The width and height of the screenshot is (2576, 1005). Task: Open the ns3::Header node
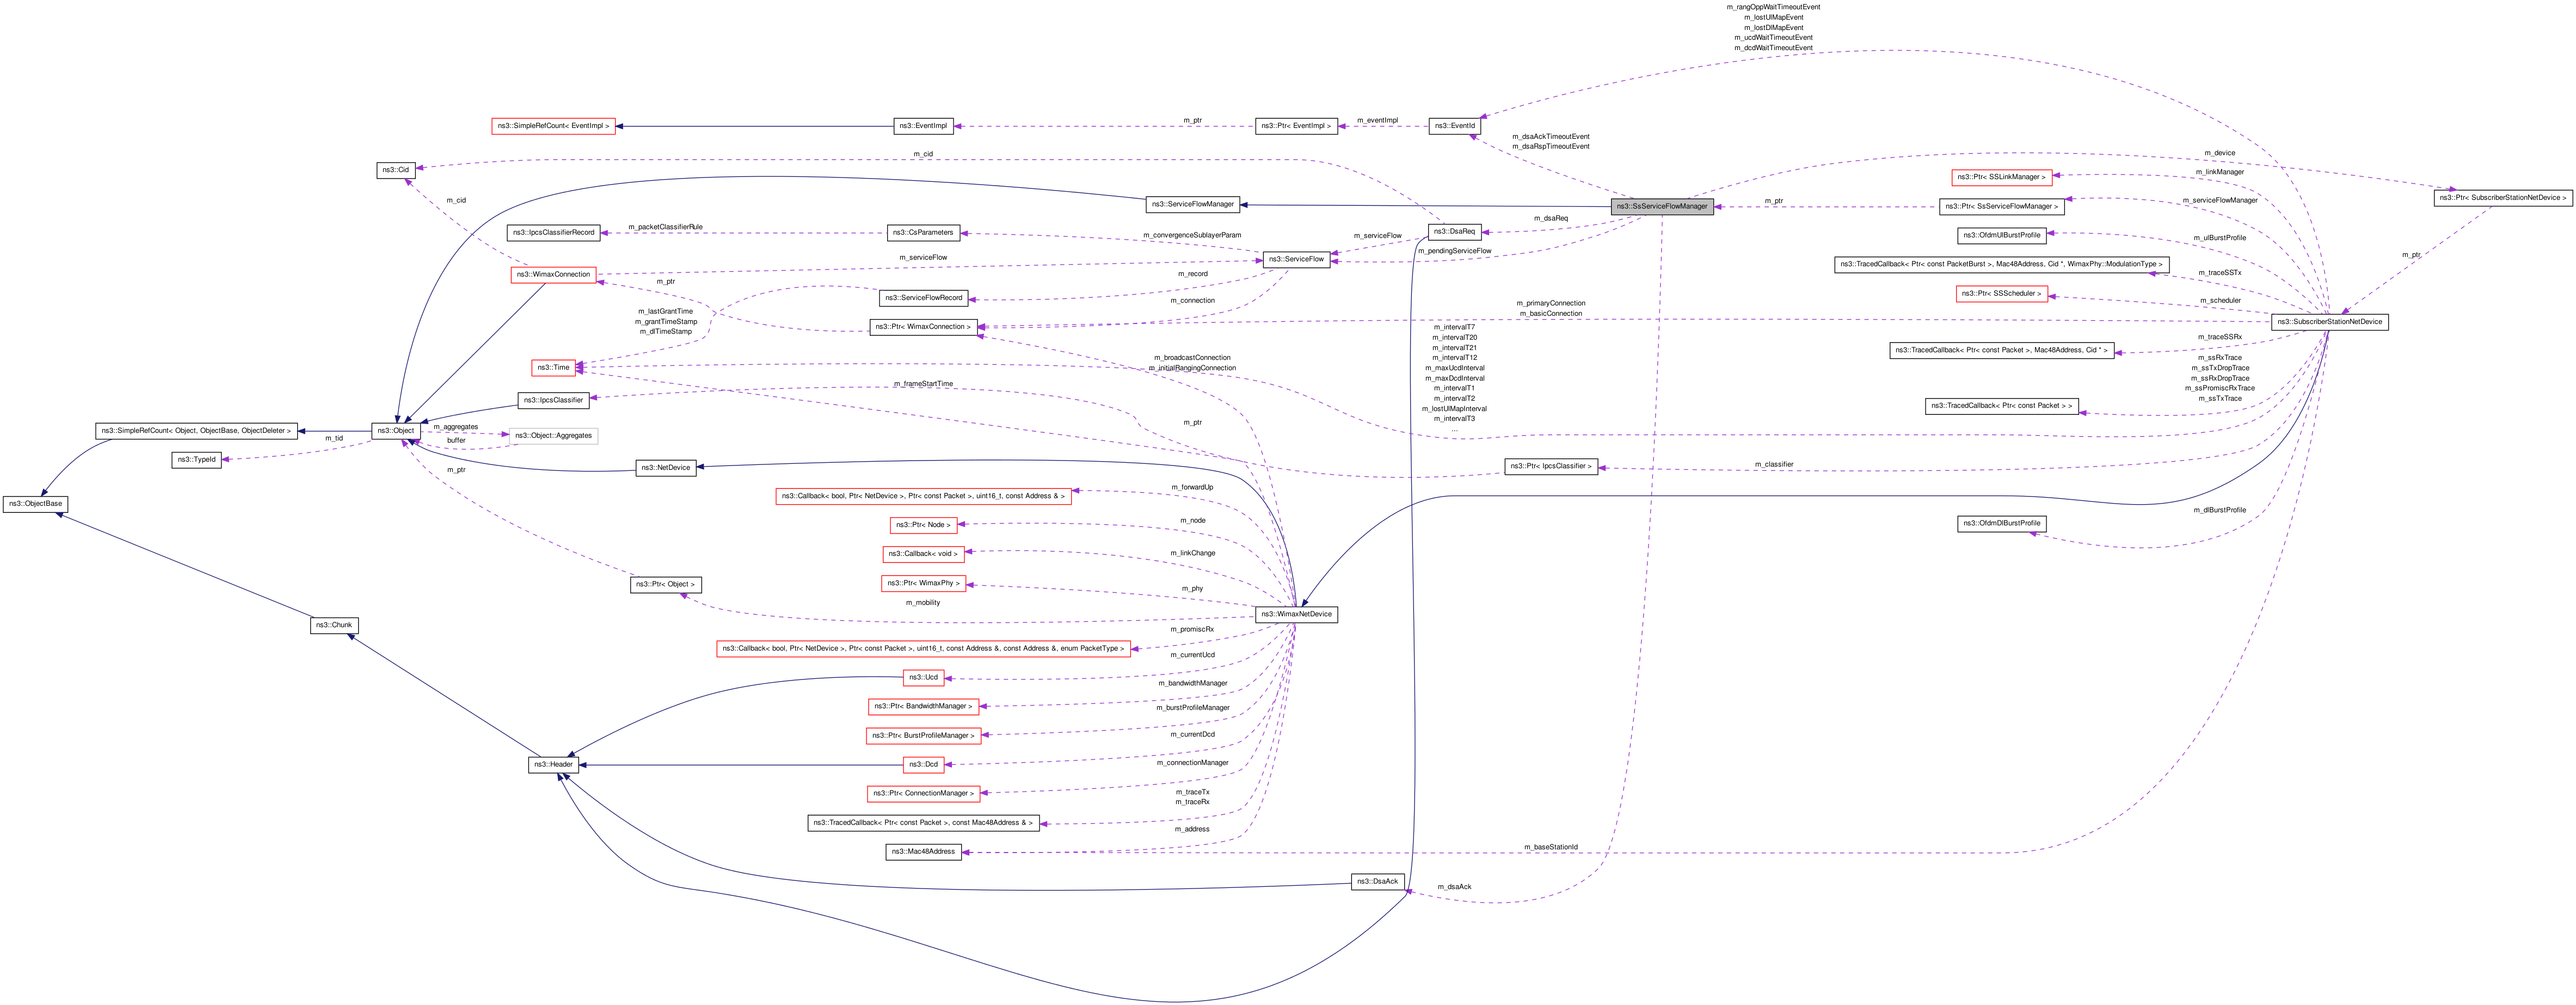coord(553,765)
